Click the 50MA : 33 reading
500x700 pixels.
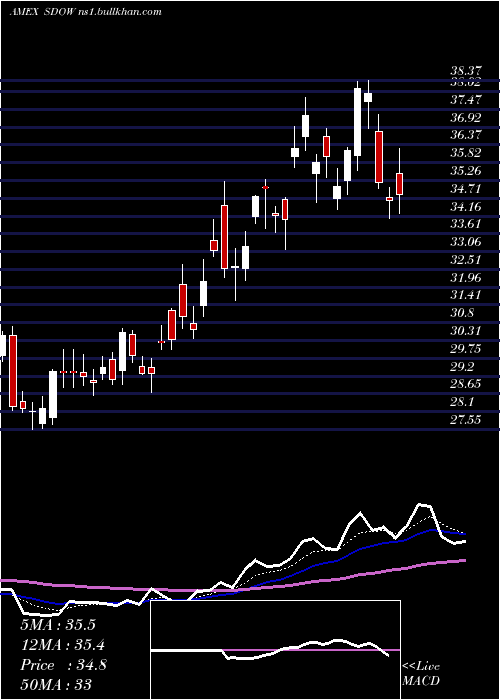tap(56, 685)
